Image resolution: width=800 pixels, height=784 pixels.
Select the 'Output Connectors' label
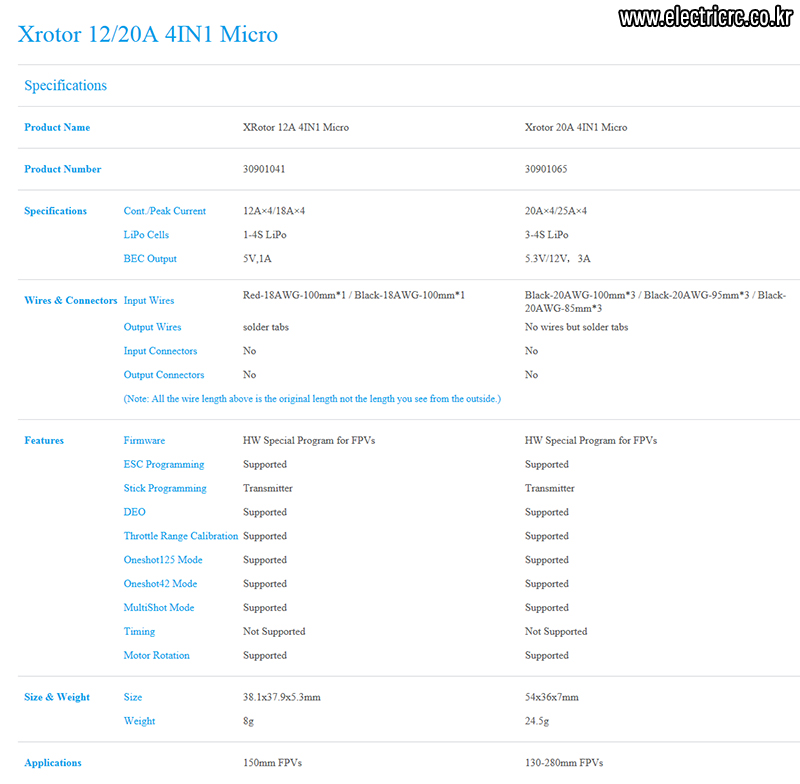164,375
